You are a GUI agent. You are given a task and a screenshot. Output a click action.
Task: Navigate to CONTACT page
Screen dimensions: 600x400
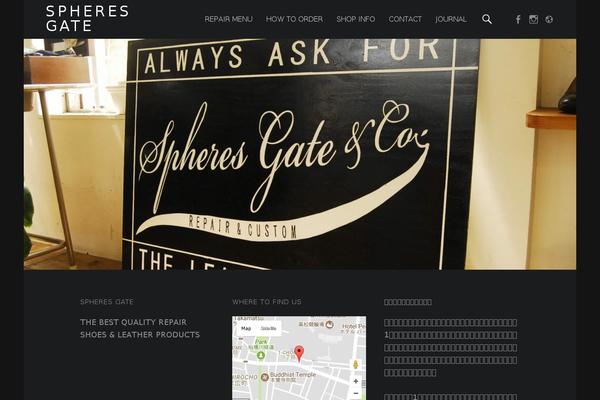pos(405,19)
